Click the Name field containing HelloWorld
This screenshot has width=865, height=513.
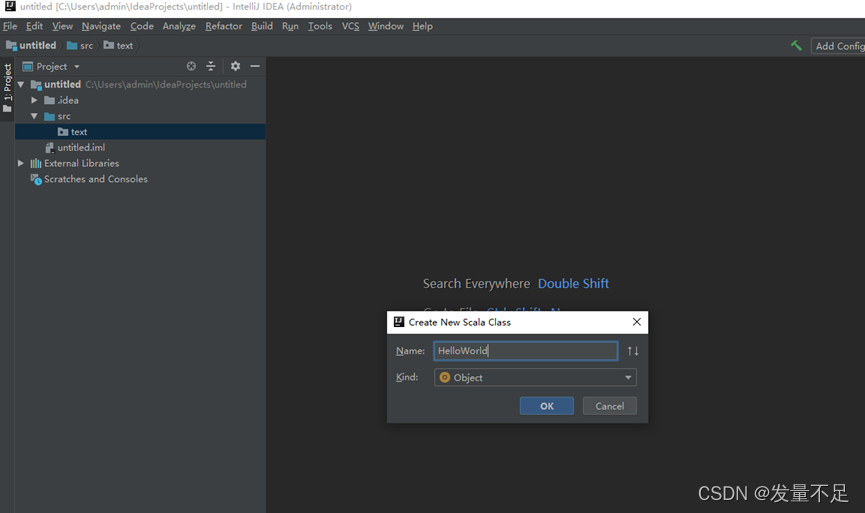526,351
